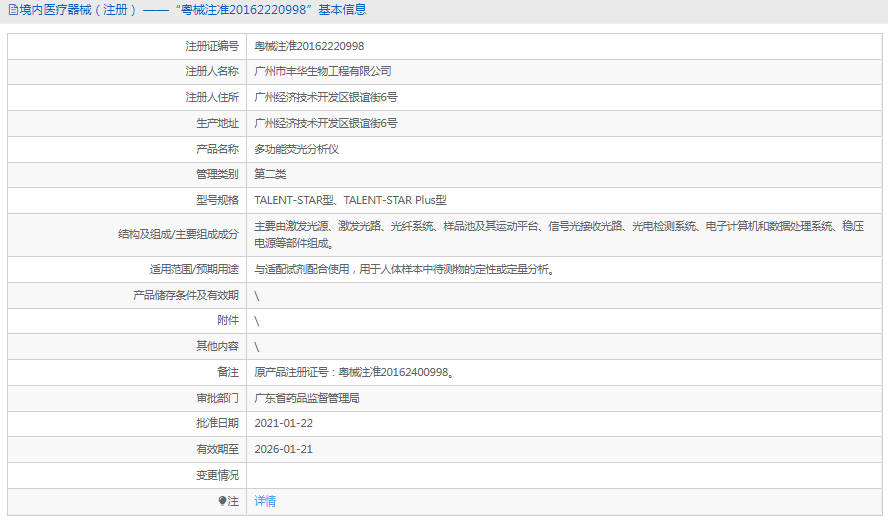Click the model spec TALENT-STAR型 value
Viewport: 888px width, 521px height.
(351, 200)
